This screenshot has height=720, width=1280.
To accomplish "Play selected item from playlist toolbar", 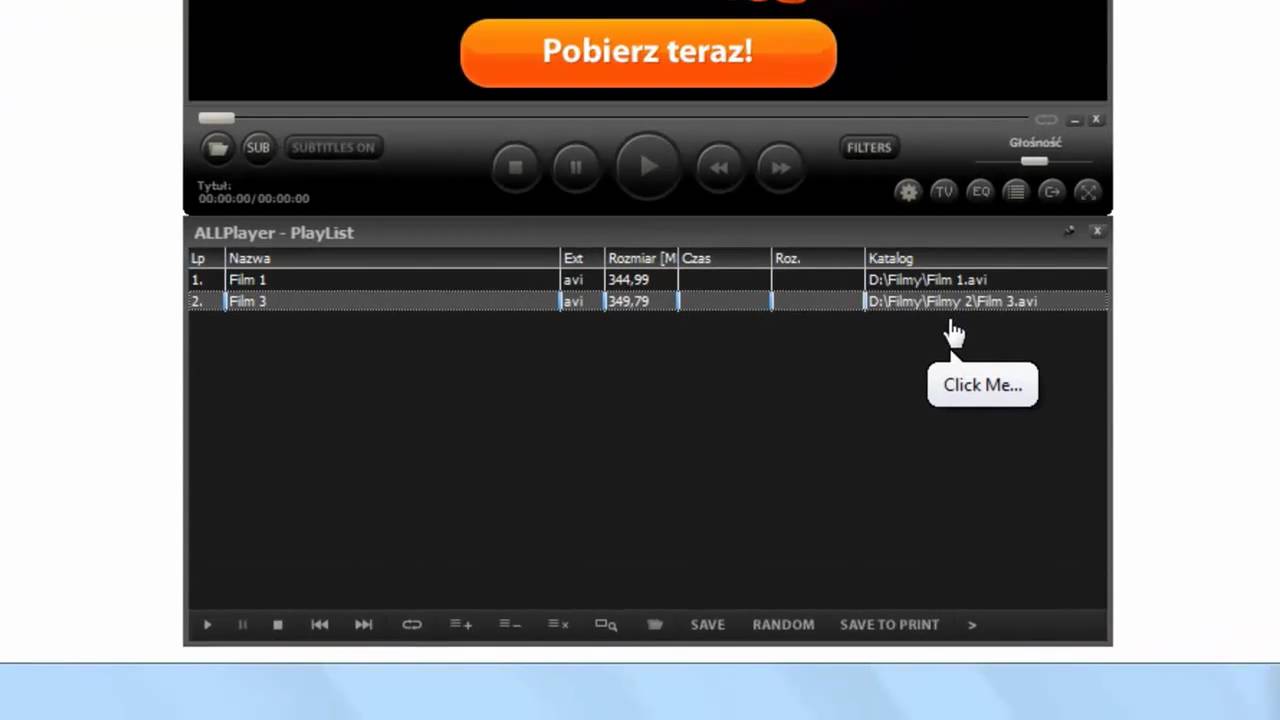I will click(207, 625).
